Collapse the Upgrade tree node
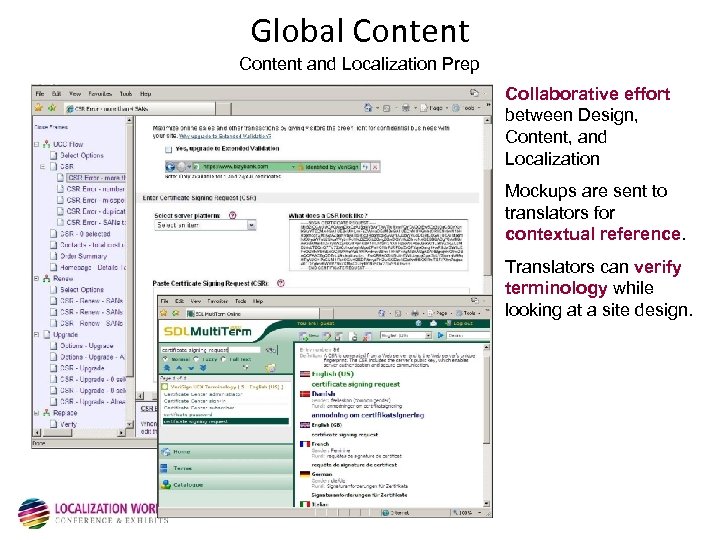 click(36, 334)
